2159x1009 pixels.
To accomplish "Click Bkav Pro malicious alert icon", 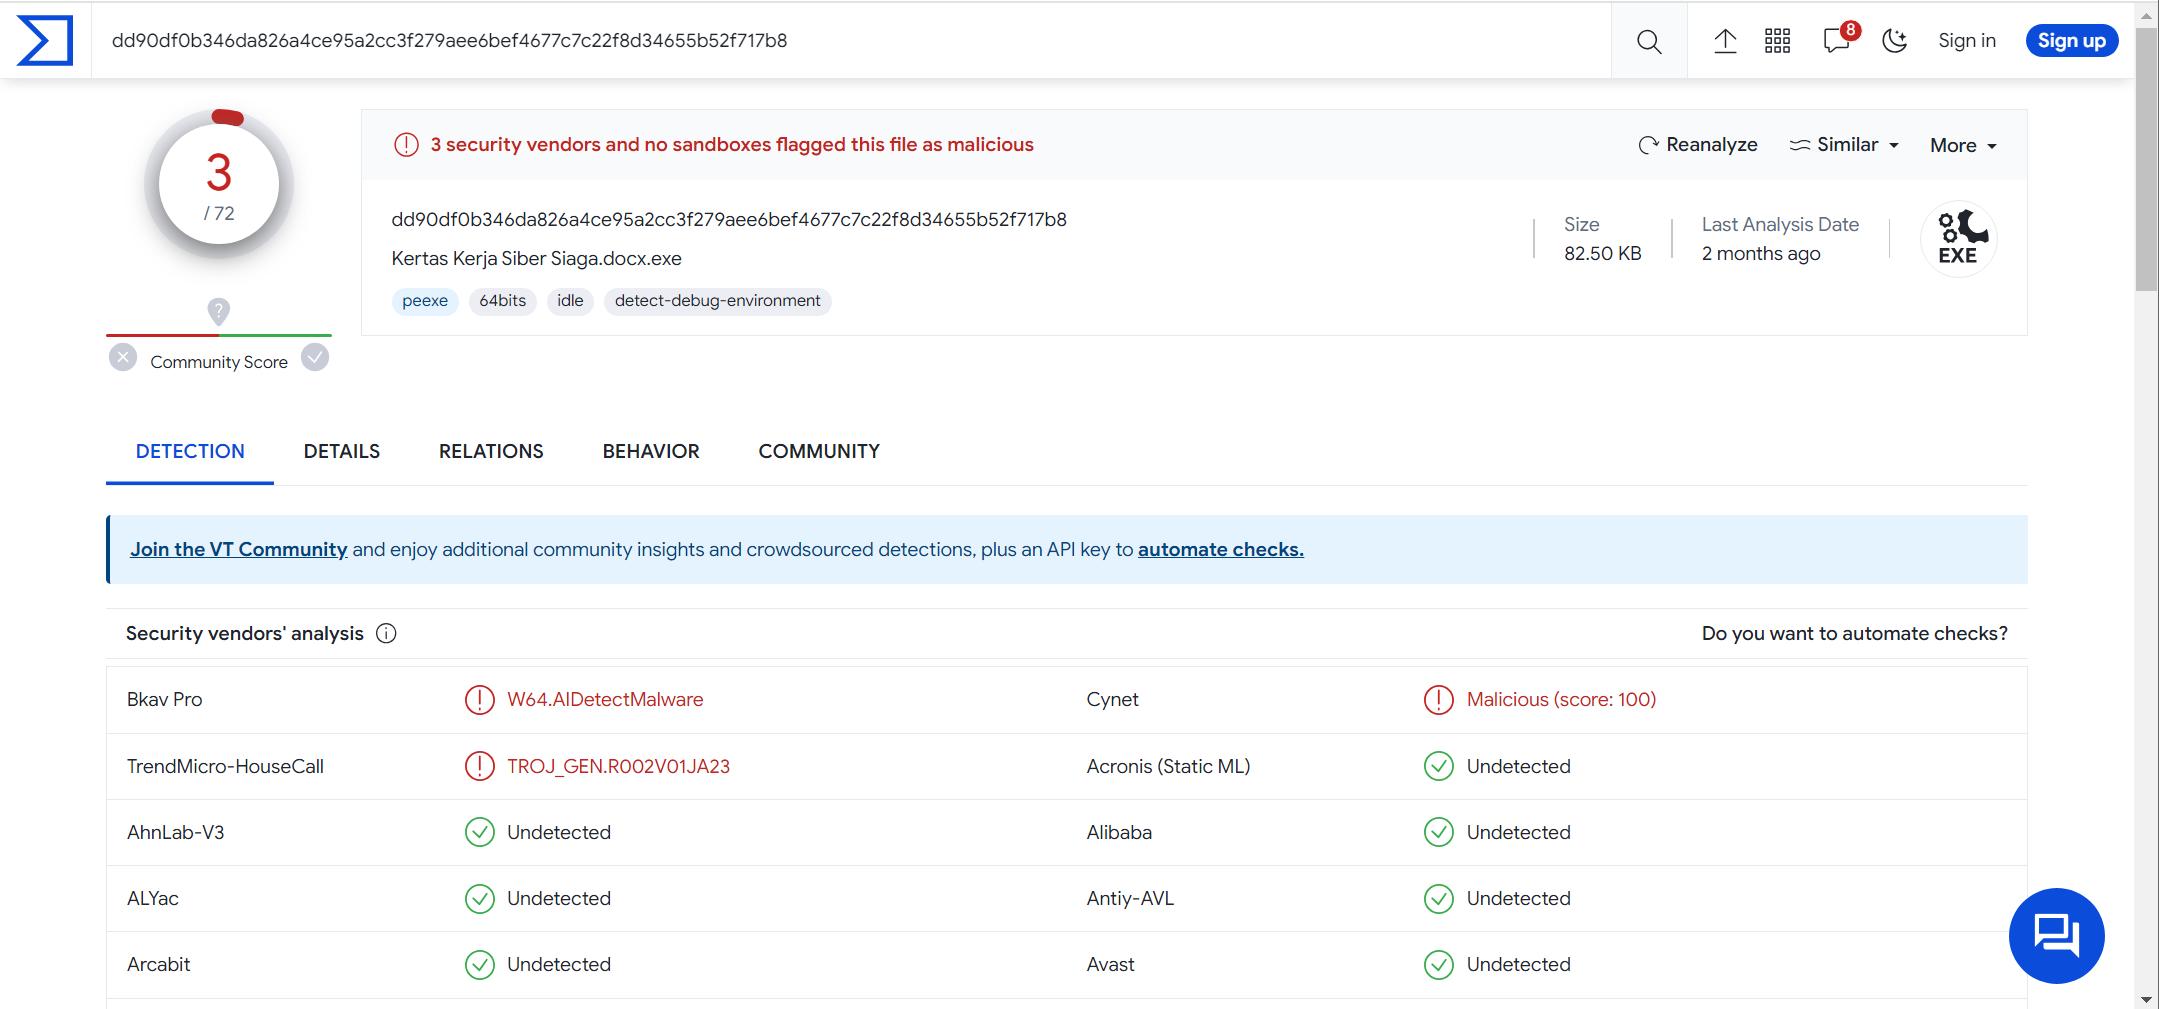I will (x=480, y=700).
